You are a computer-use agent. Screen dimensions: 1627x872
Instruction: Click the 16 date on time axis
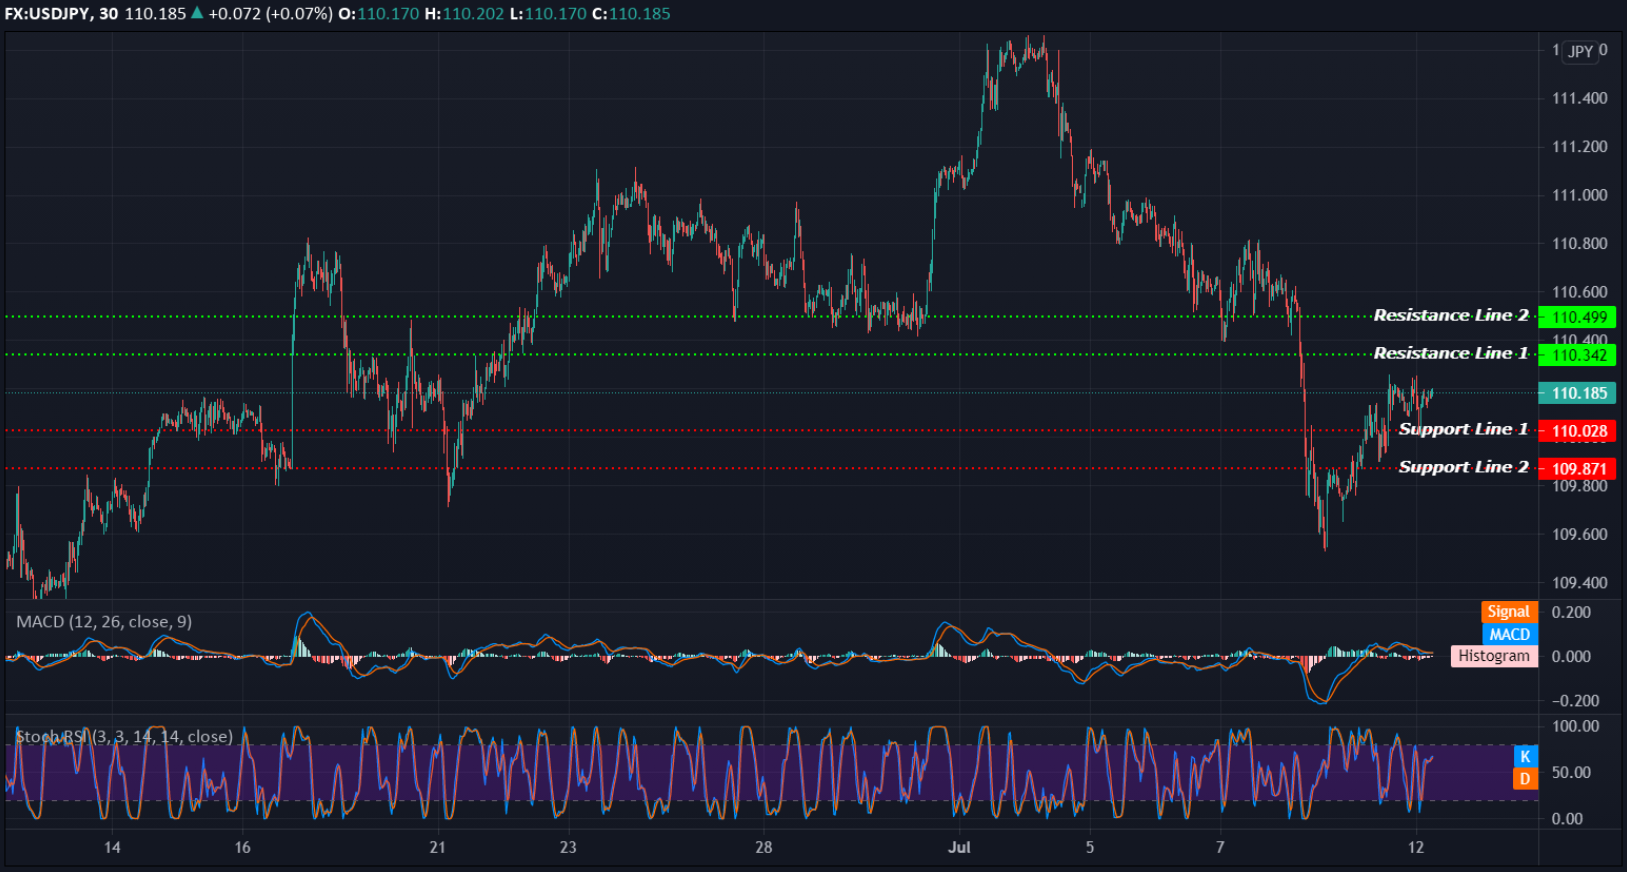click(242, 847)
